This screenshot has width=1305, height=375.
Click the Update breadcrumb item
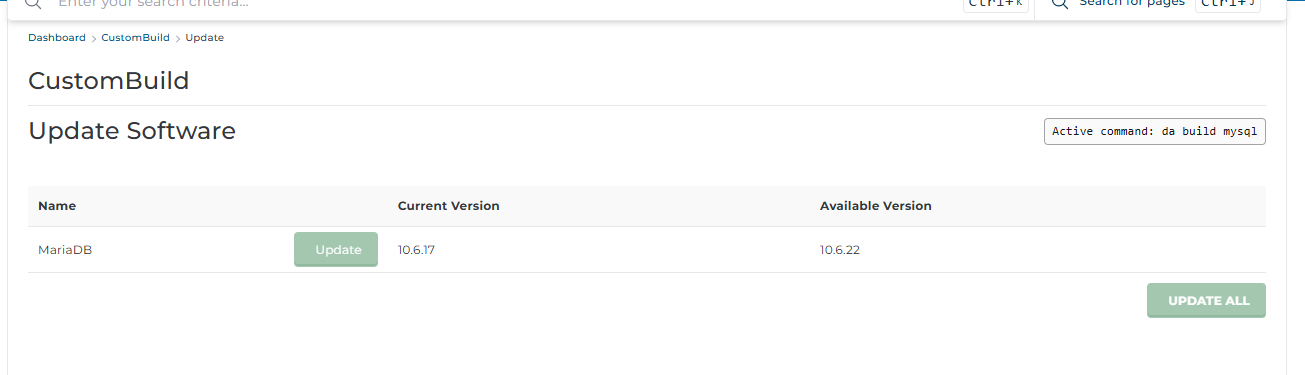tap(205, 38)
